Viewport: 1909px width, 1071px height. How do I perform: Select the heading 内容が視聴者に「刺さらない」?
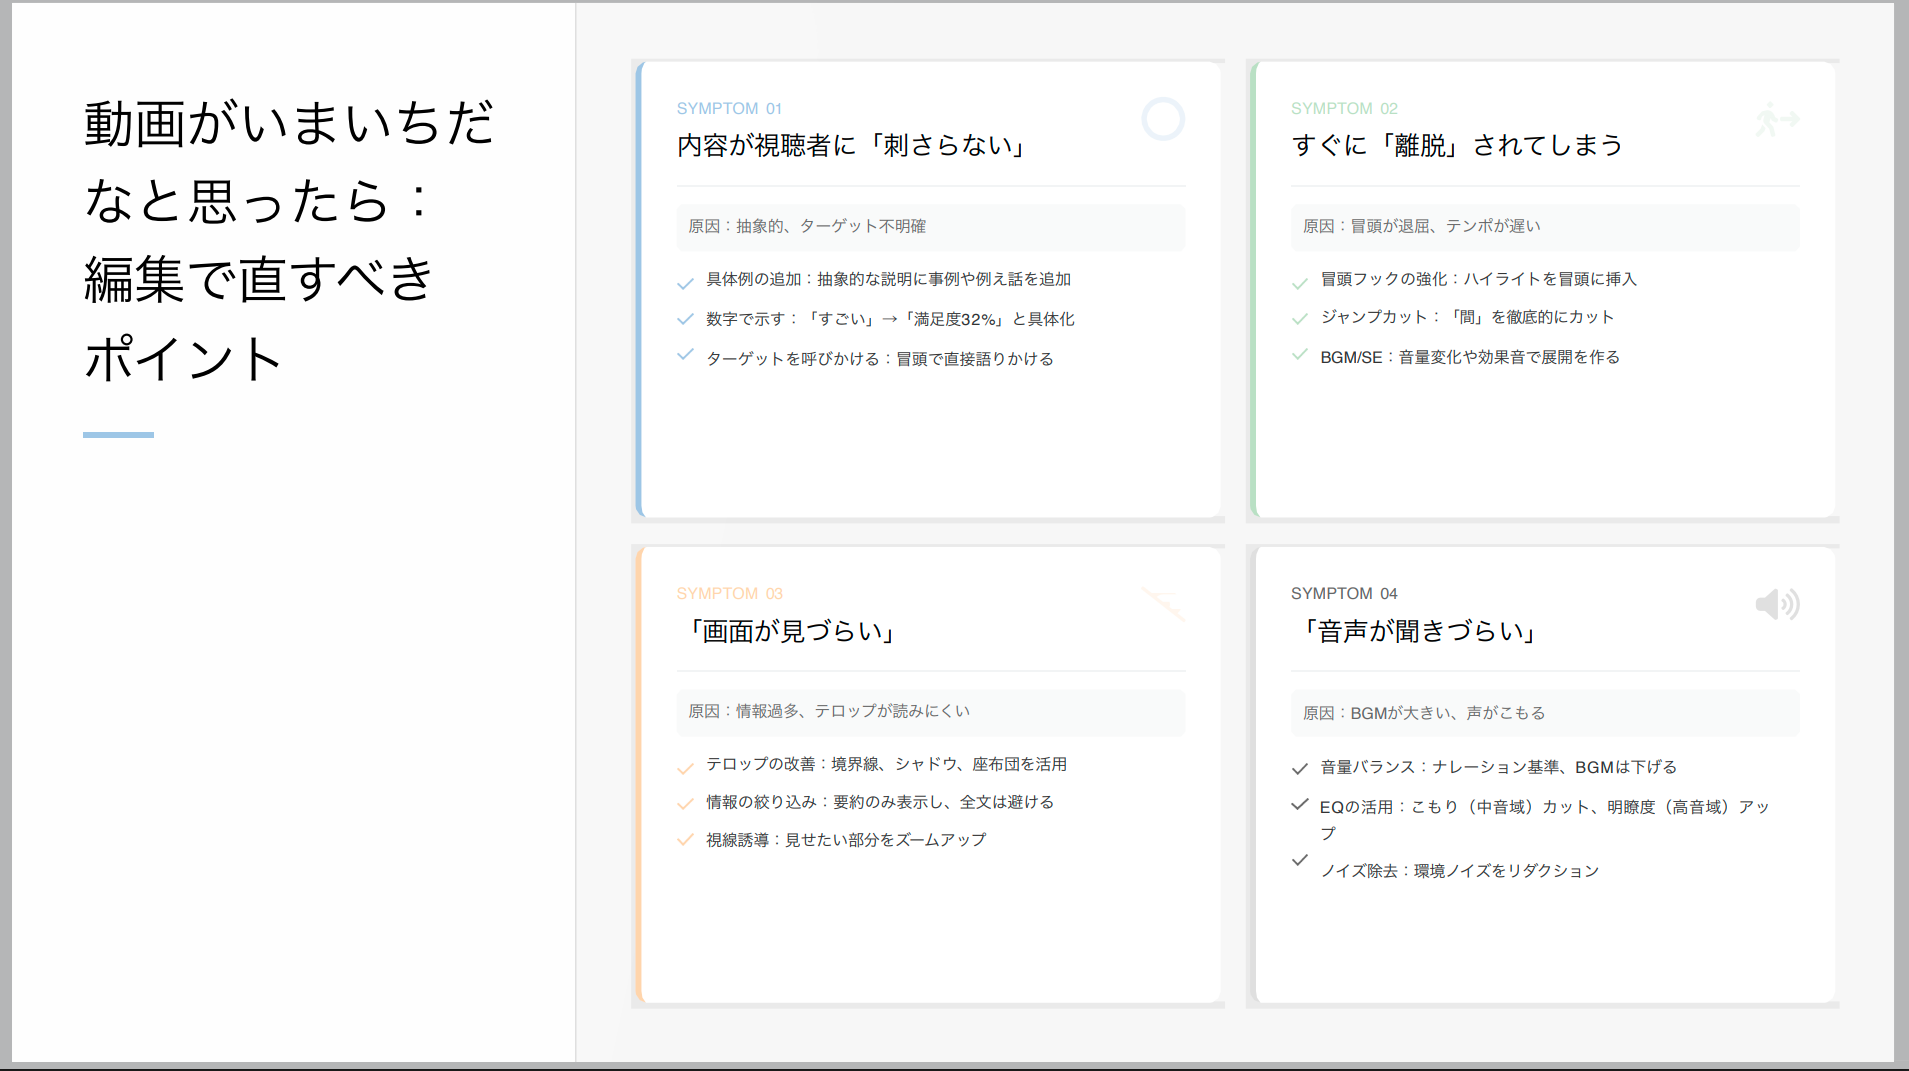click(852, 146)
